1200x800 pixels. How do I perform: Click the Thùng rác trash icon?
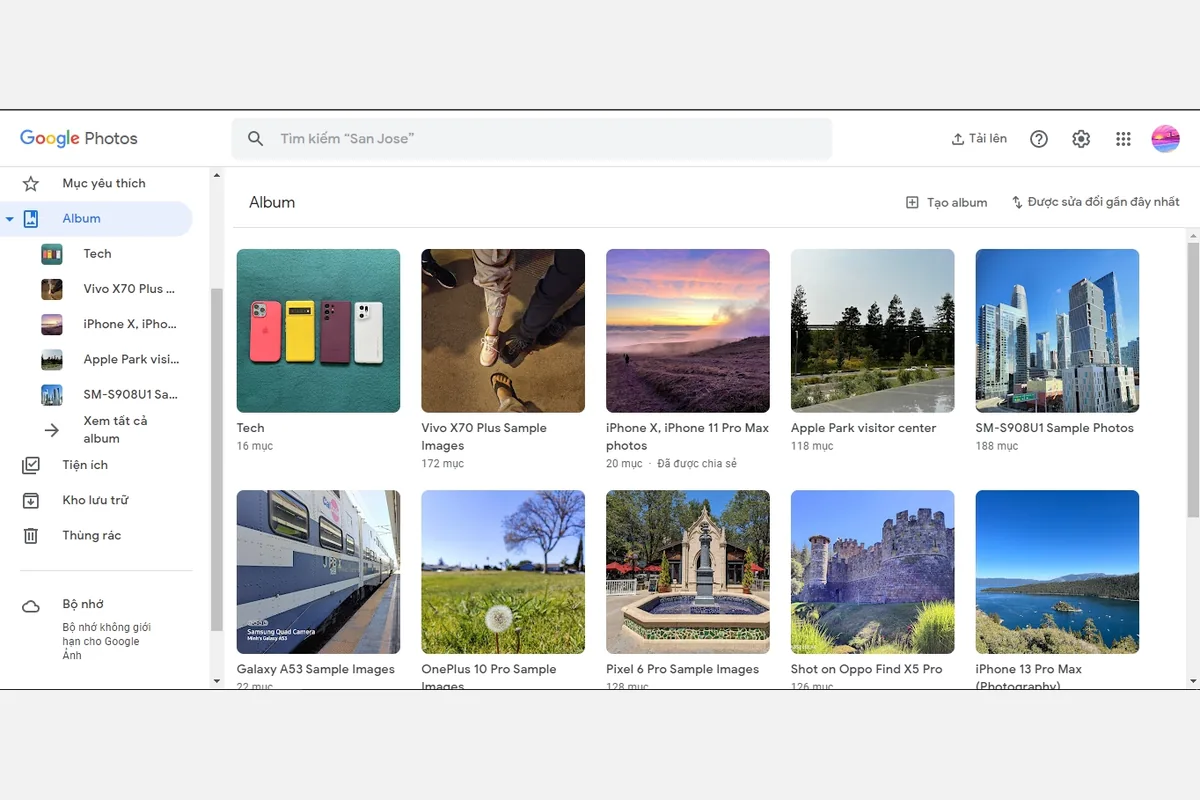coord(31,535)
